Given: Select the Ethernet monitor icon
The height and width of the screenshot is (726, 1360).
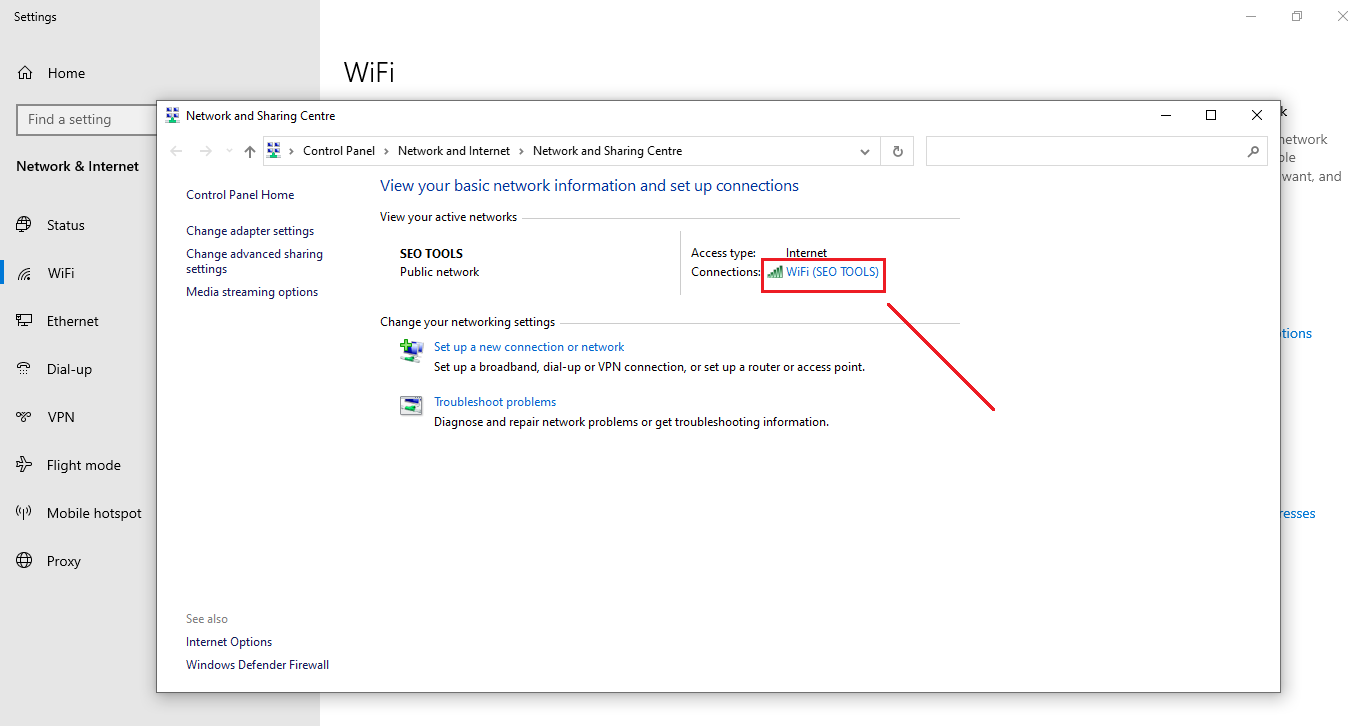Looking at the screenshot, I should tap(25, 321).
